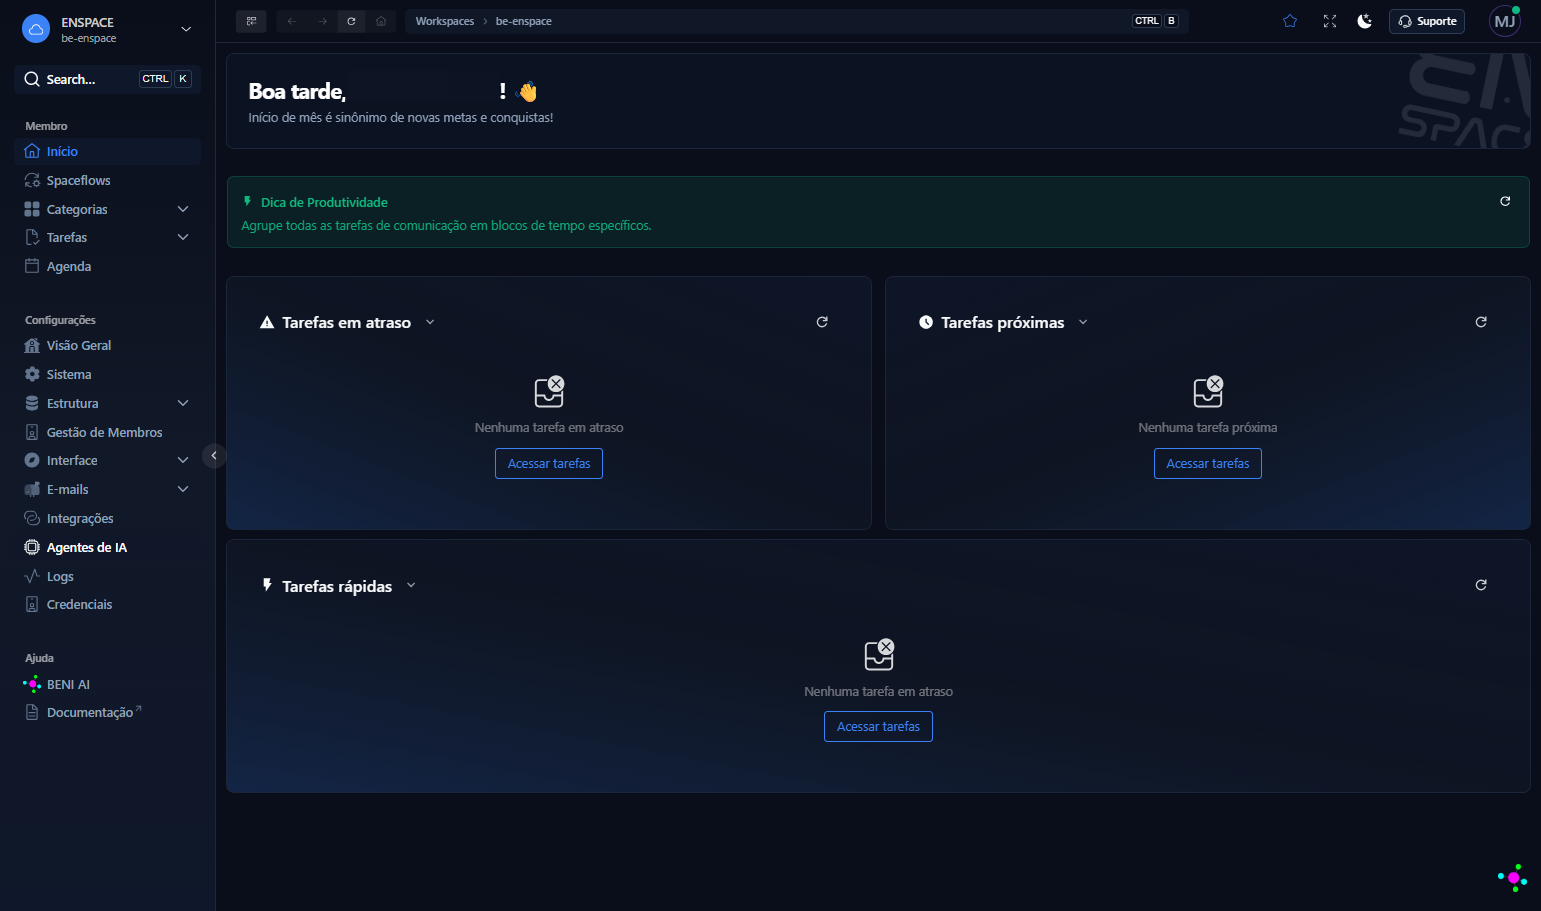The width and height of the screenshot is (1541, 911).
Task: Reload page using top bar refresh icon
Action: click(351, 21)
